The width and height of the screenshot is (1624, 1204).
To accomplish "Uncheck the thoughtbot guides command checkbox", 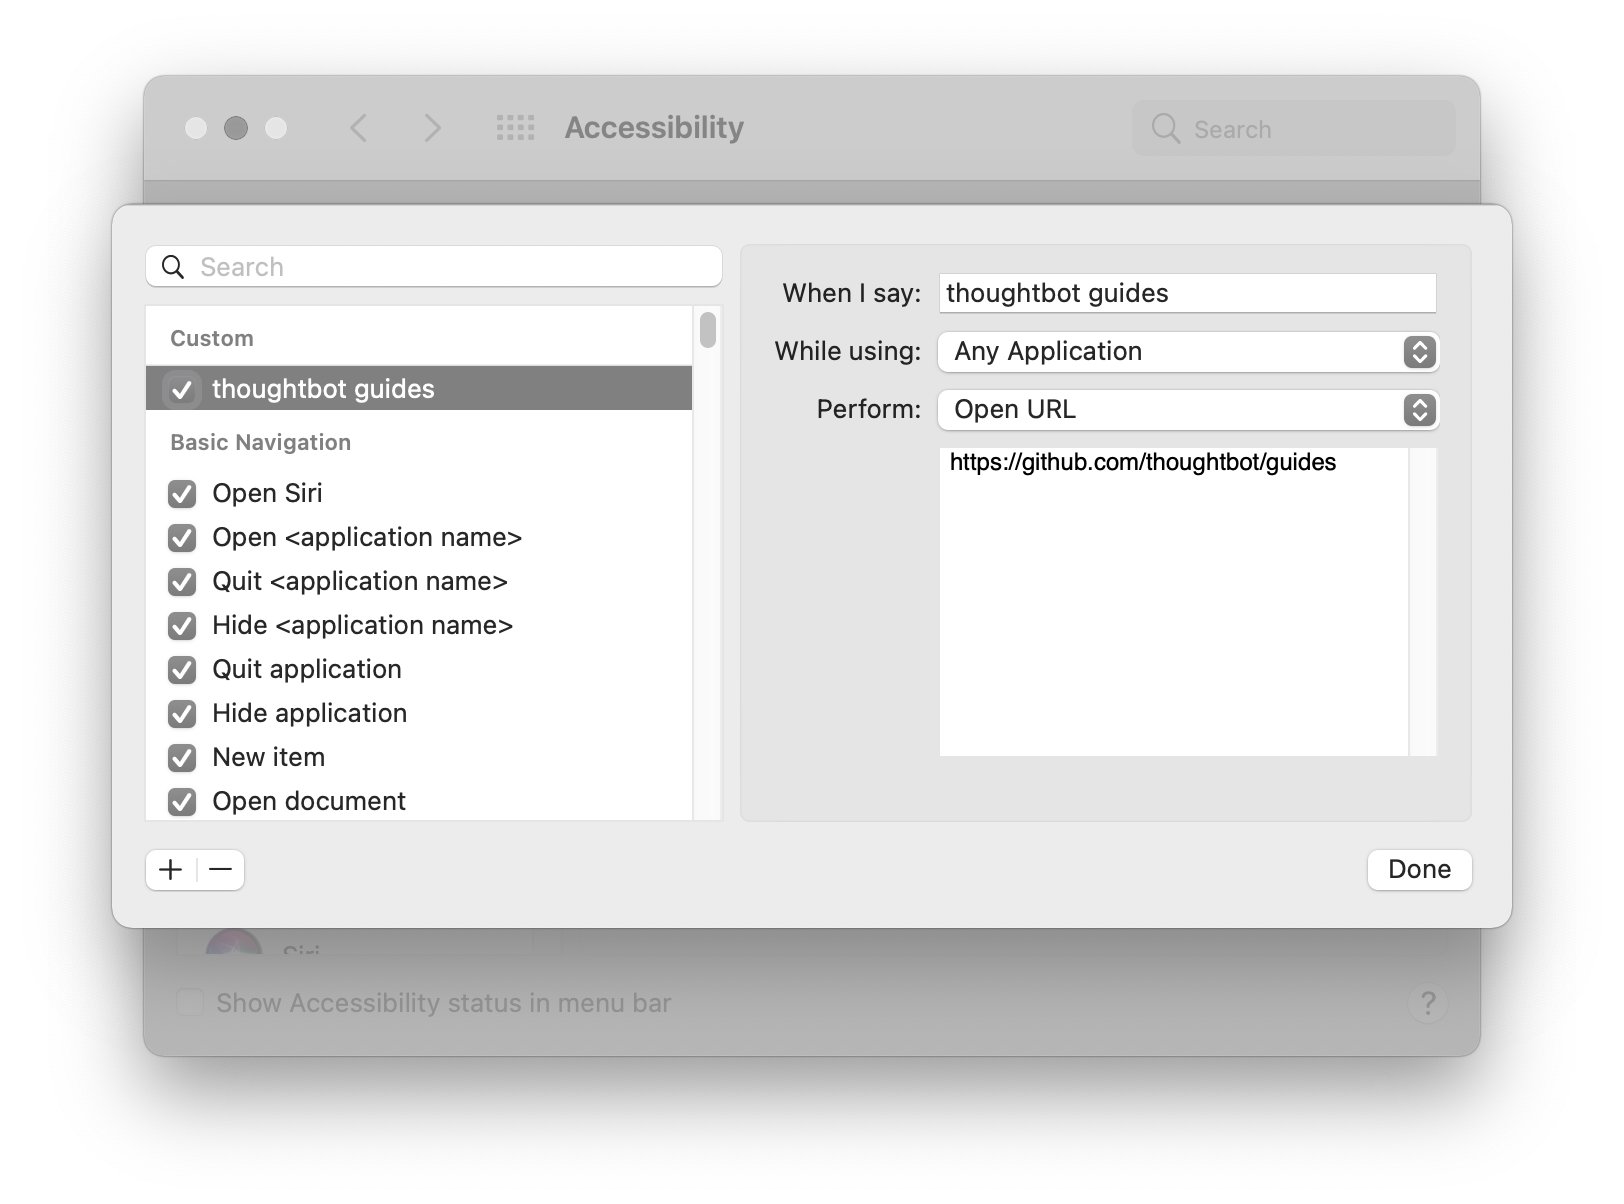I will click(182, 390).
